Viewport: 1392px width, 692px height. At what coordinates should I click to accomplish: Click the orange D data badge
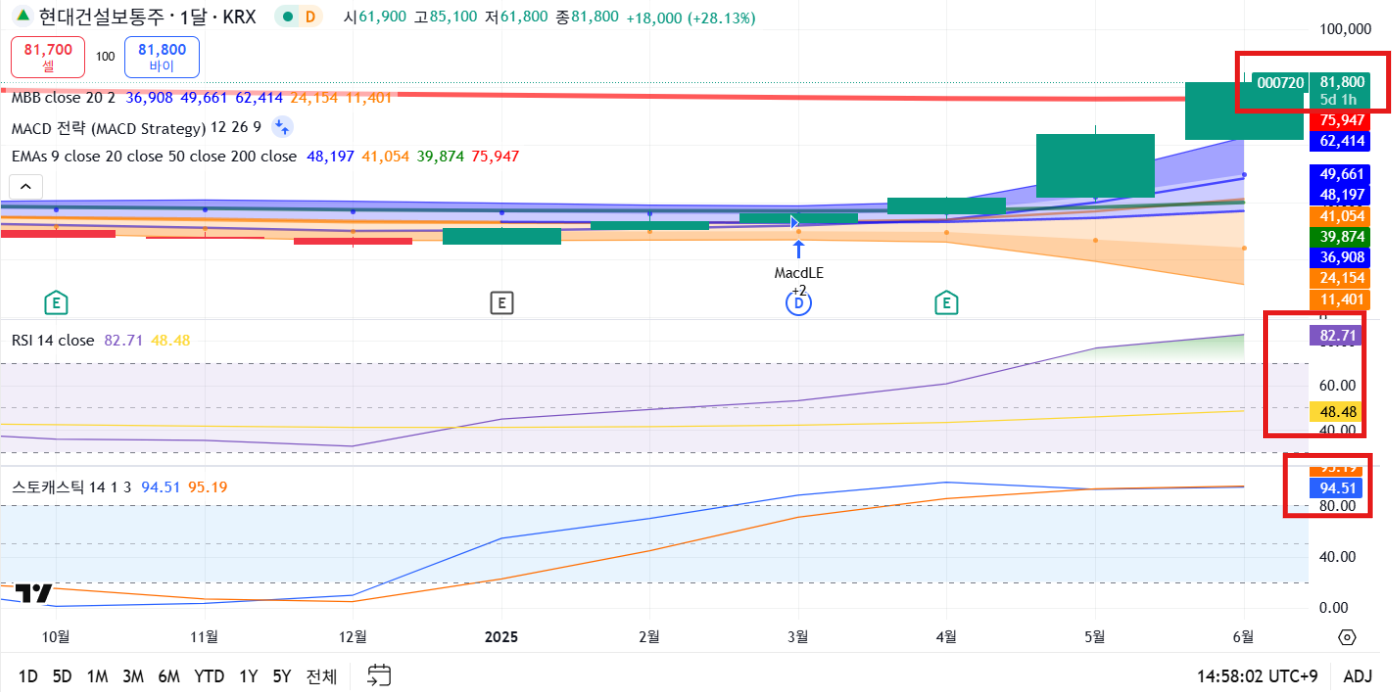pyautogui.click(x=311, y=17)
